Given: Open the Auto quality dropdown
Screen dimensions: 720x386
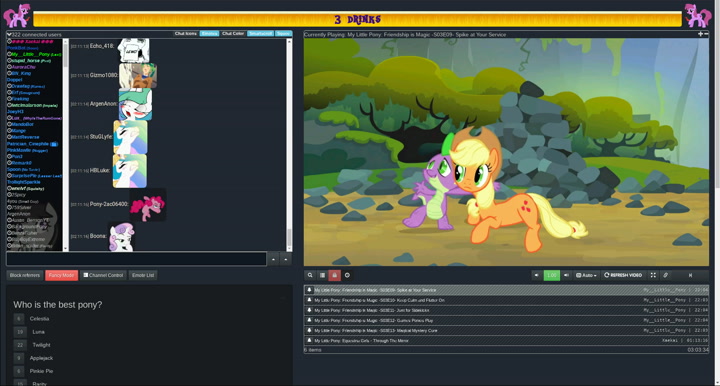Looking at the screenshot, I should [x=586, y=275].
